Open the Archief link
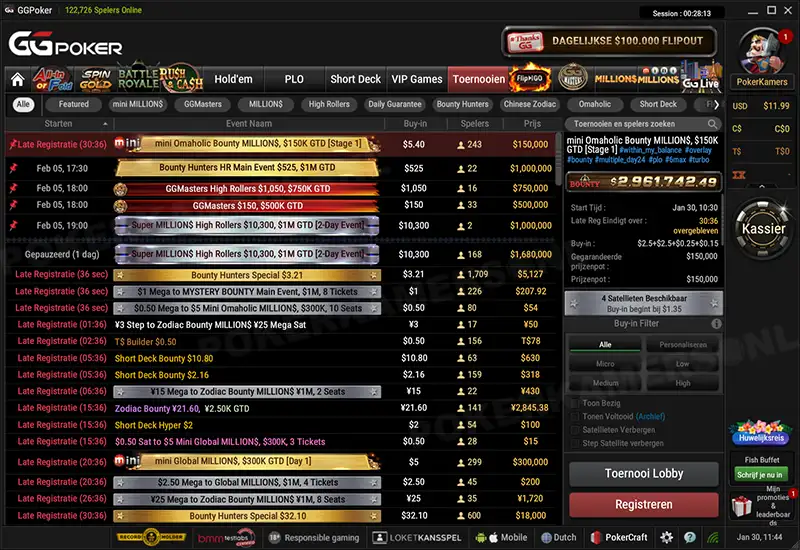Image resolution: width=800 pixels, height=550 pixels. (650, 416)
